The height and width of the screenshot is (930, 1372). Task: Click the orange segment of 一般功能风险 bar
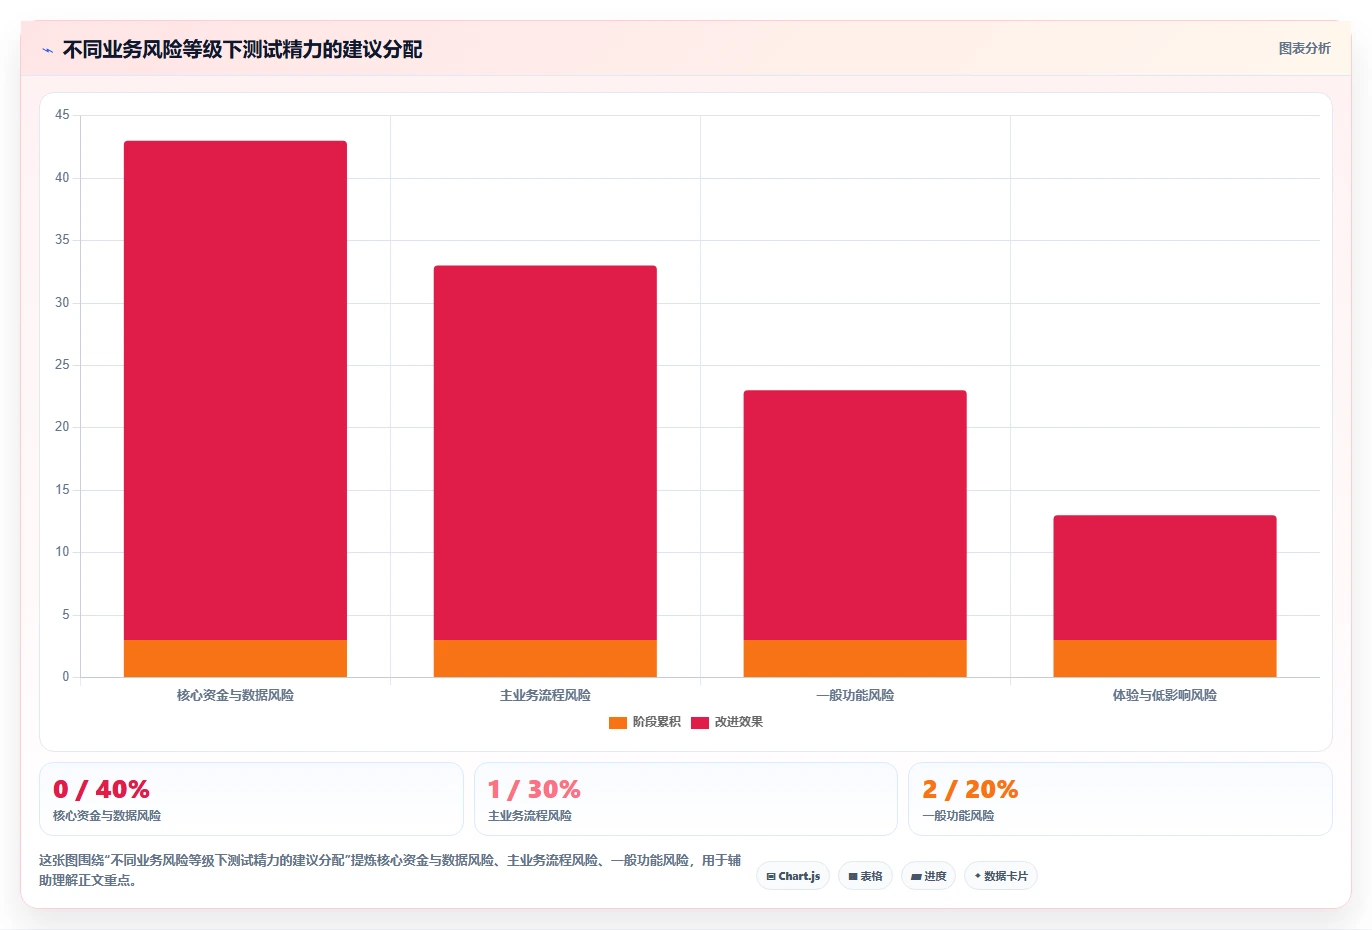[x=855, y=659]
